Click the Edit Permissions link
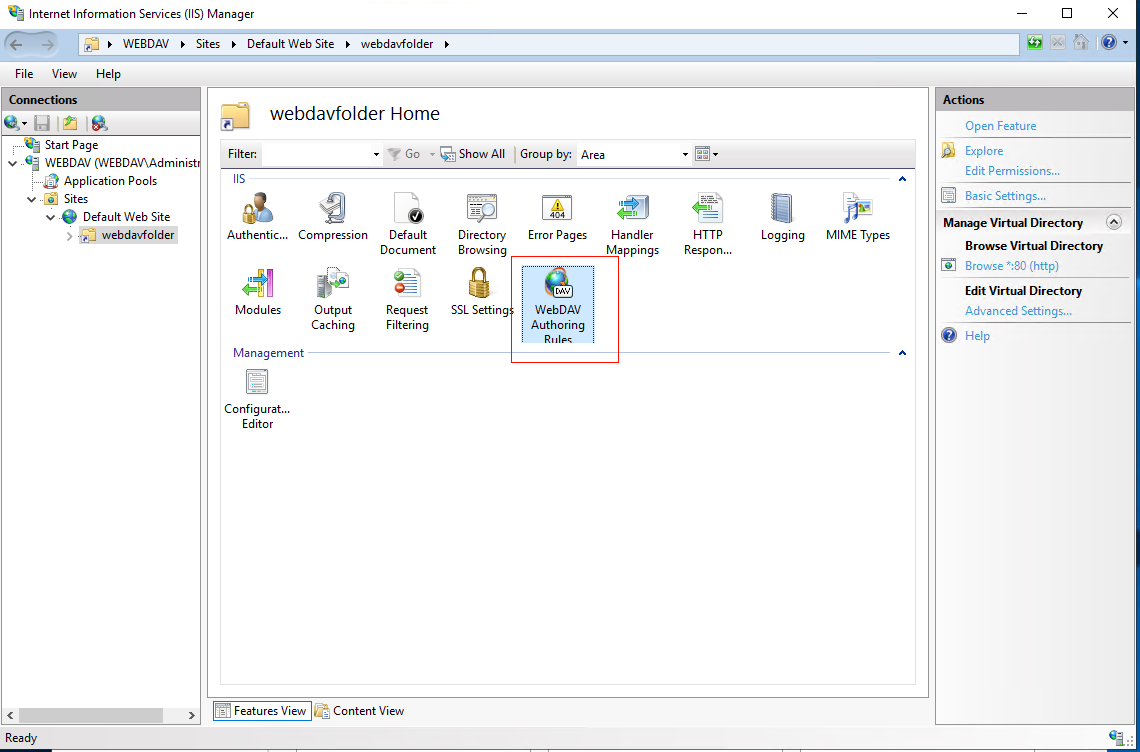The width and height of the screenshot is (1140, 752). point(1012,171)
